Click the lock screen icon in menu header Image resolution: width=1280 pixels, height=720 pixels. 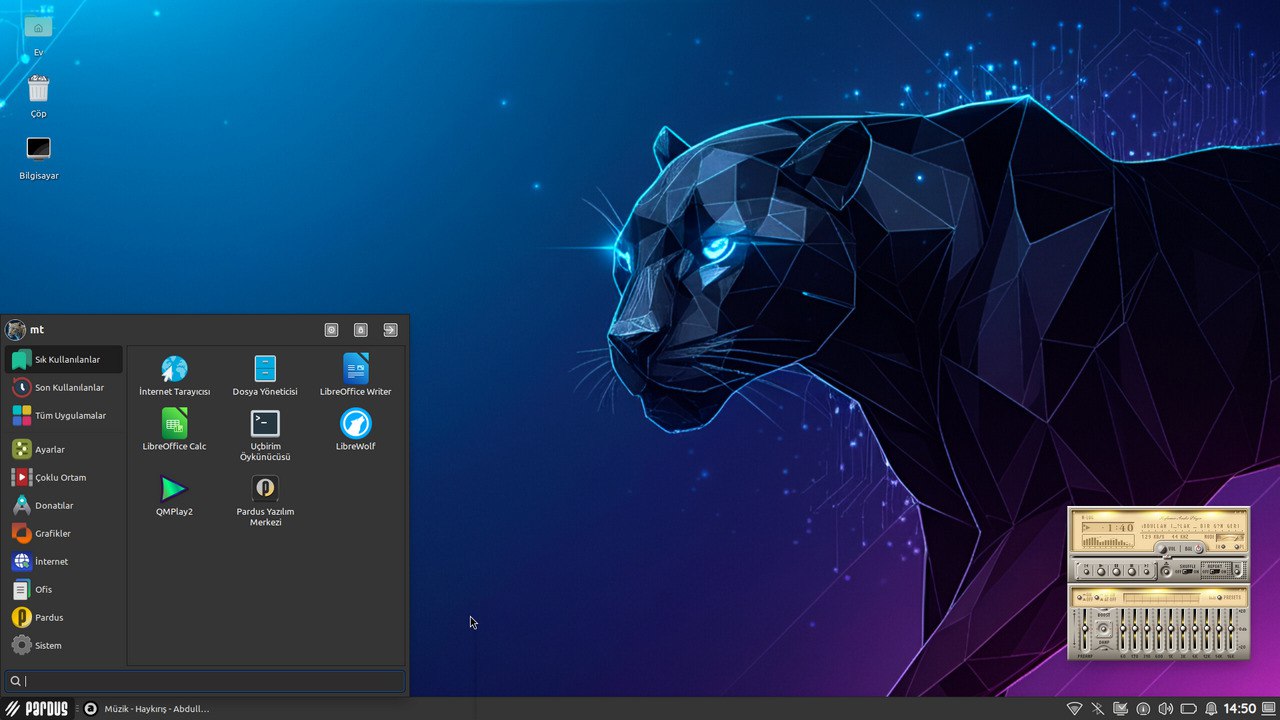click(x=361, y=330)
